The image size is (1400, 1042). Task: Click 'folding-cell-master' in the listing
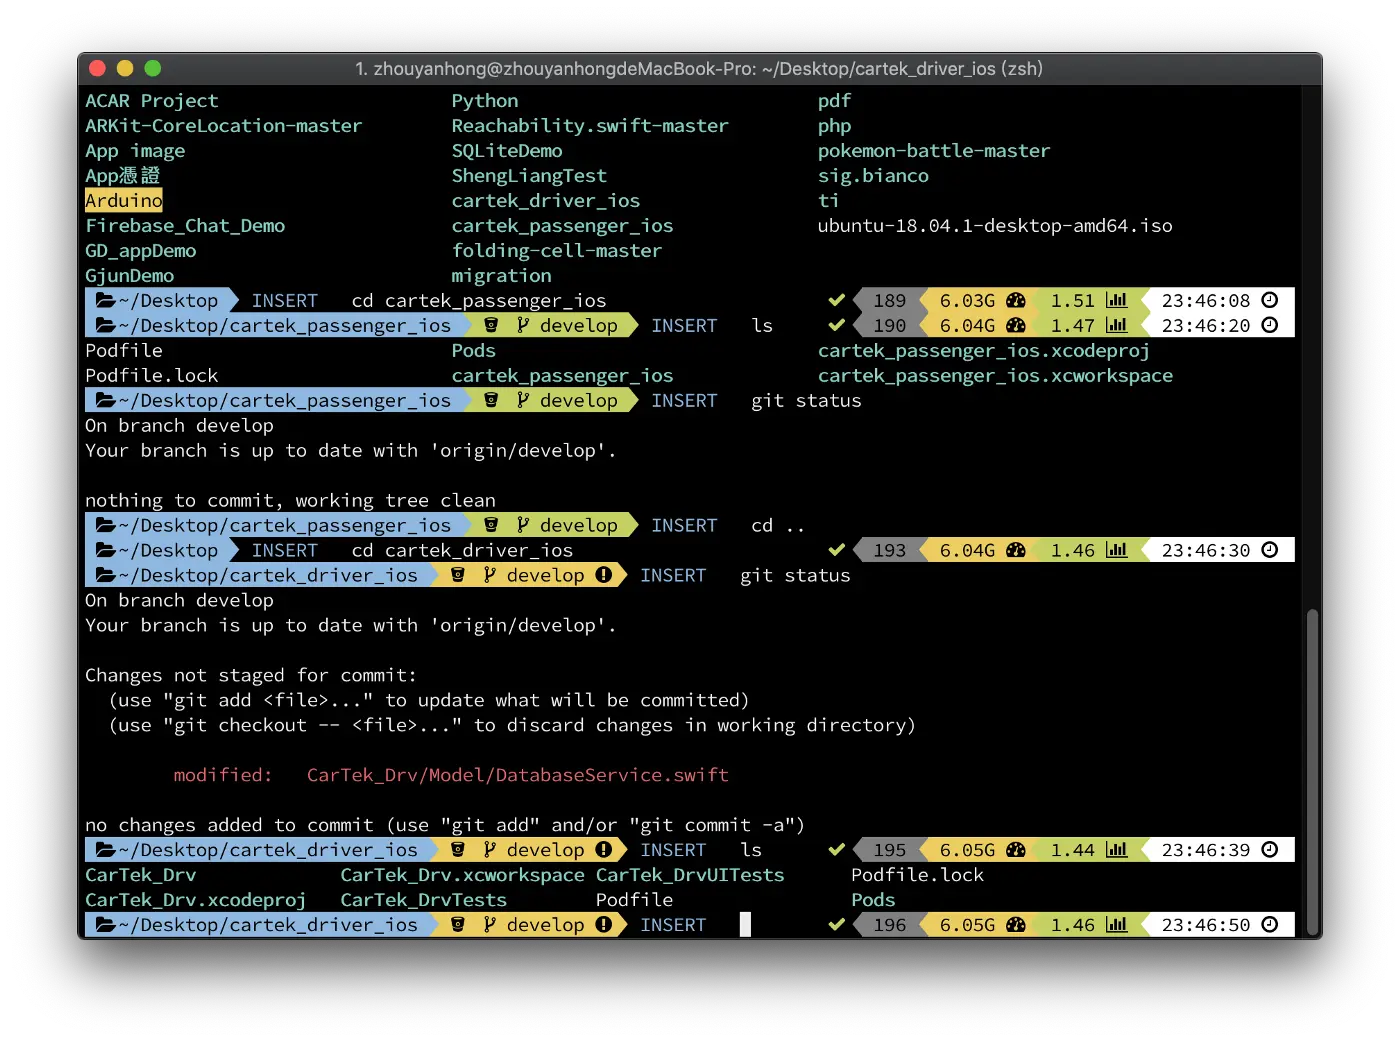coord(557,251)
